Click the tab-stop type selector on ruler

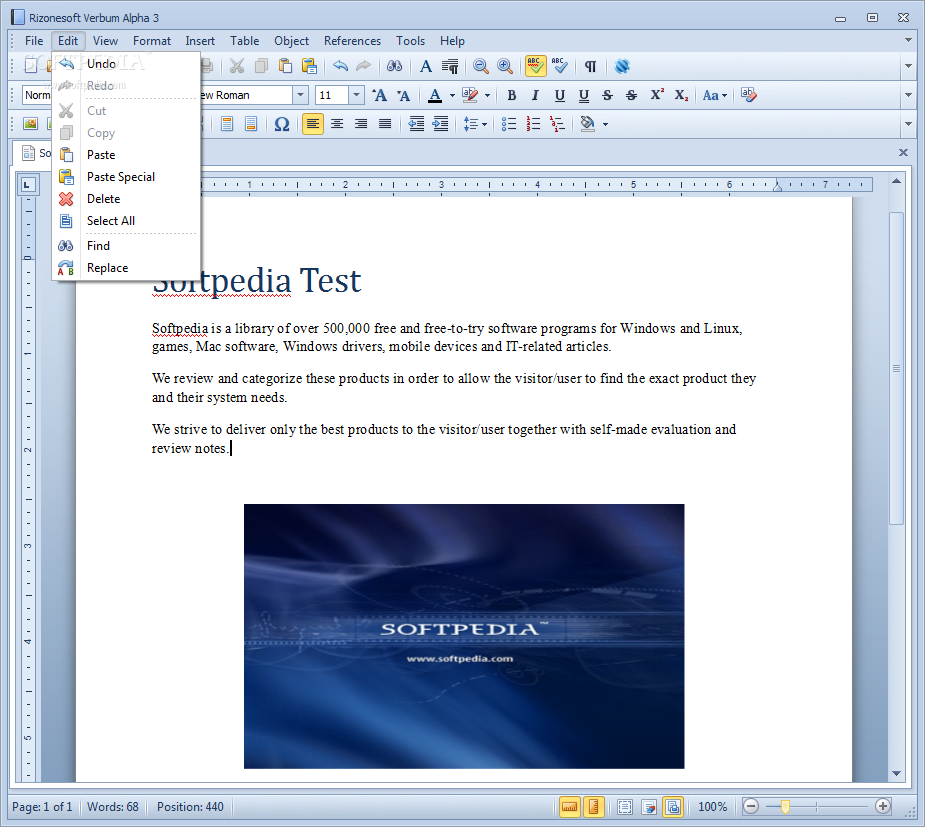pos(27,185)
